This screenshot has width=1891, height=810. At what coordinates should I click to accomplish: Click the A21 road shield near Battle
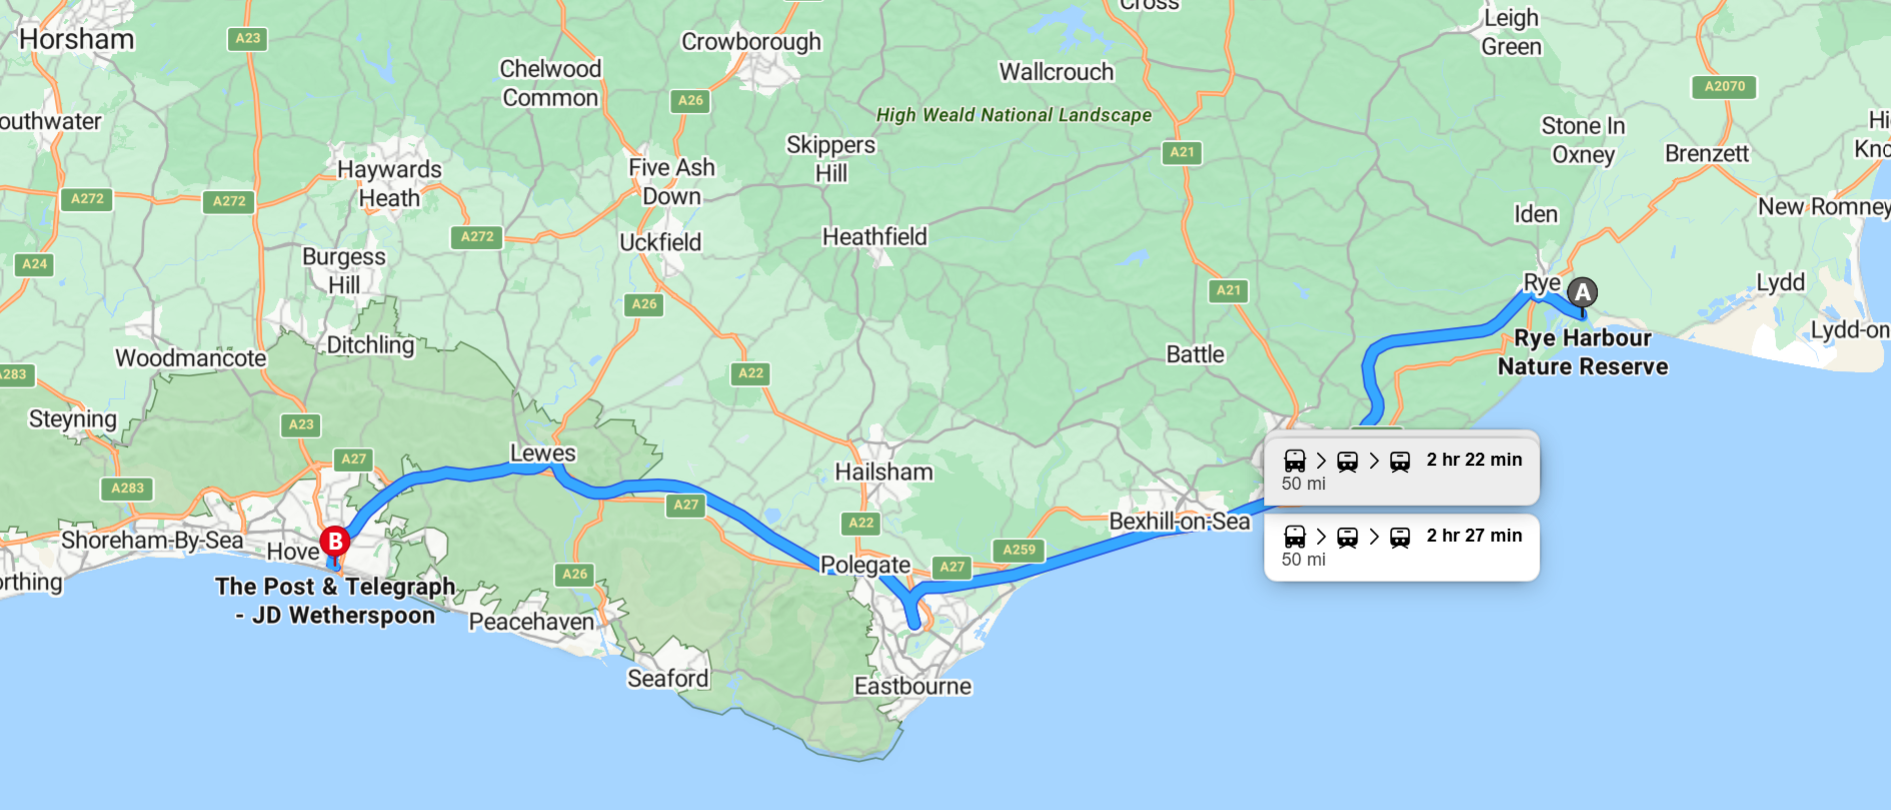[1228, 291]
